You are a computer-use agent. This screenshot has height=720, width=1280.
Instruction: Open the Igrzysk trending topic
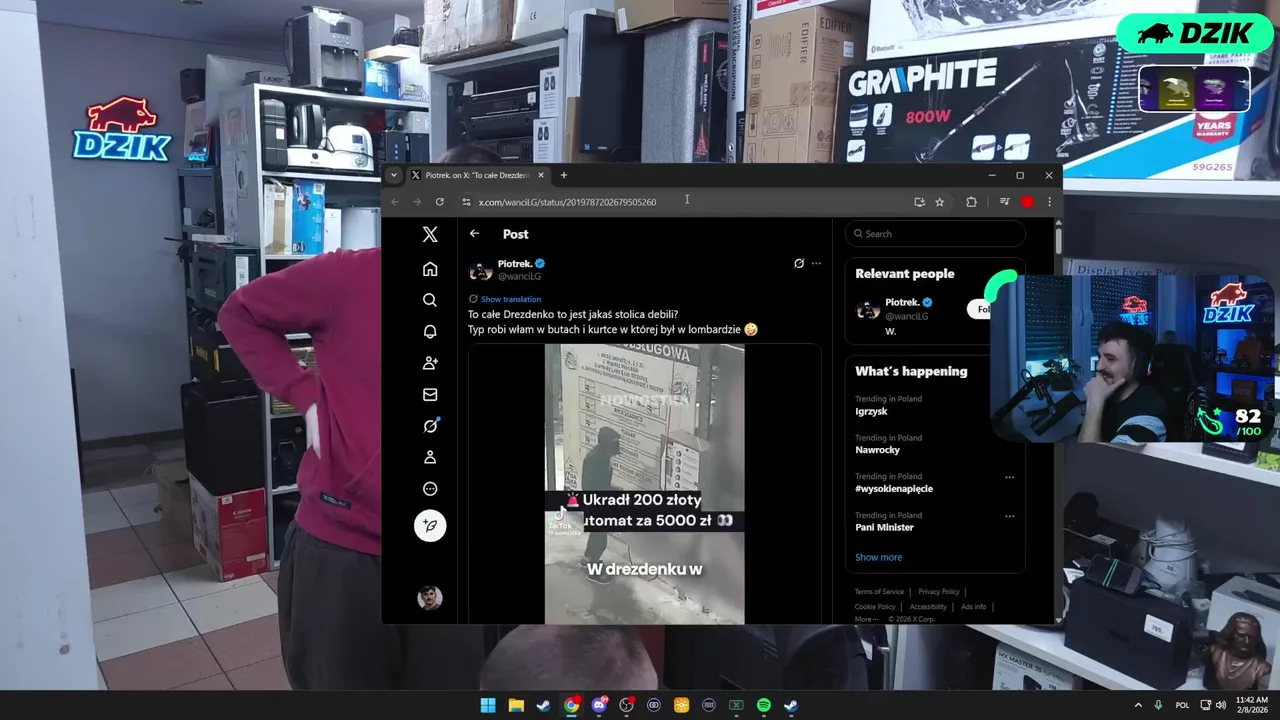tap(871, 411)
